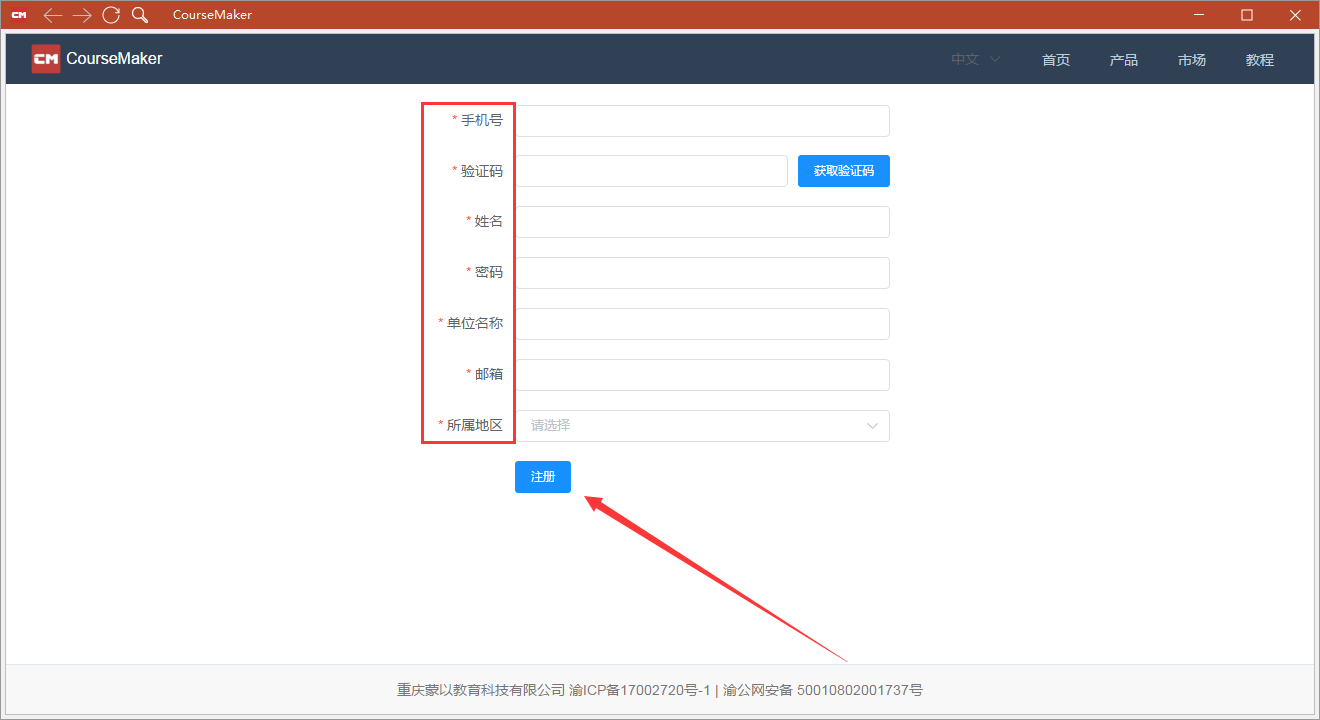Select the CourseMaker logo in the header
Viewport: 1320px width, 720px height.
96,58
